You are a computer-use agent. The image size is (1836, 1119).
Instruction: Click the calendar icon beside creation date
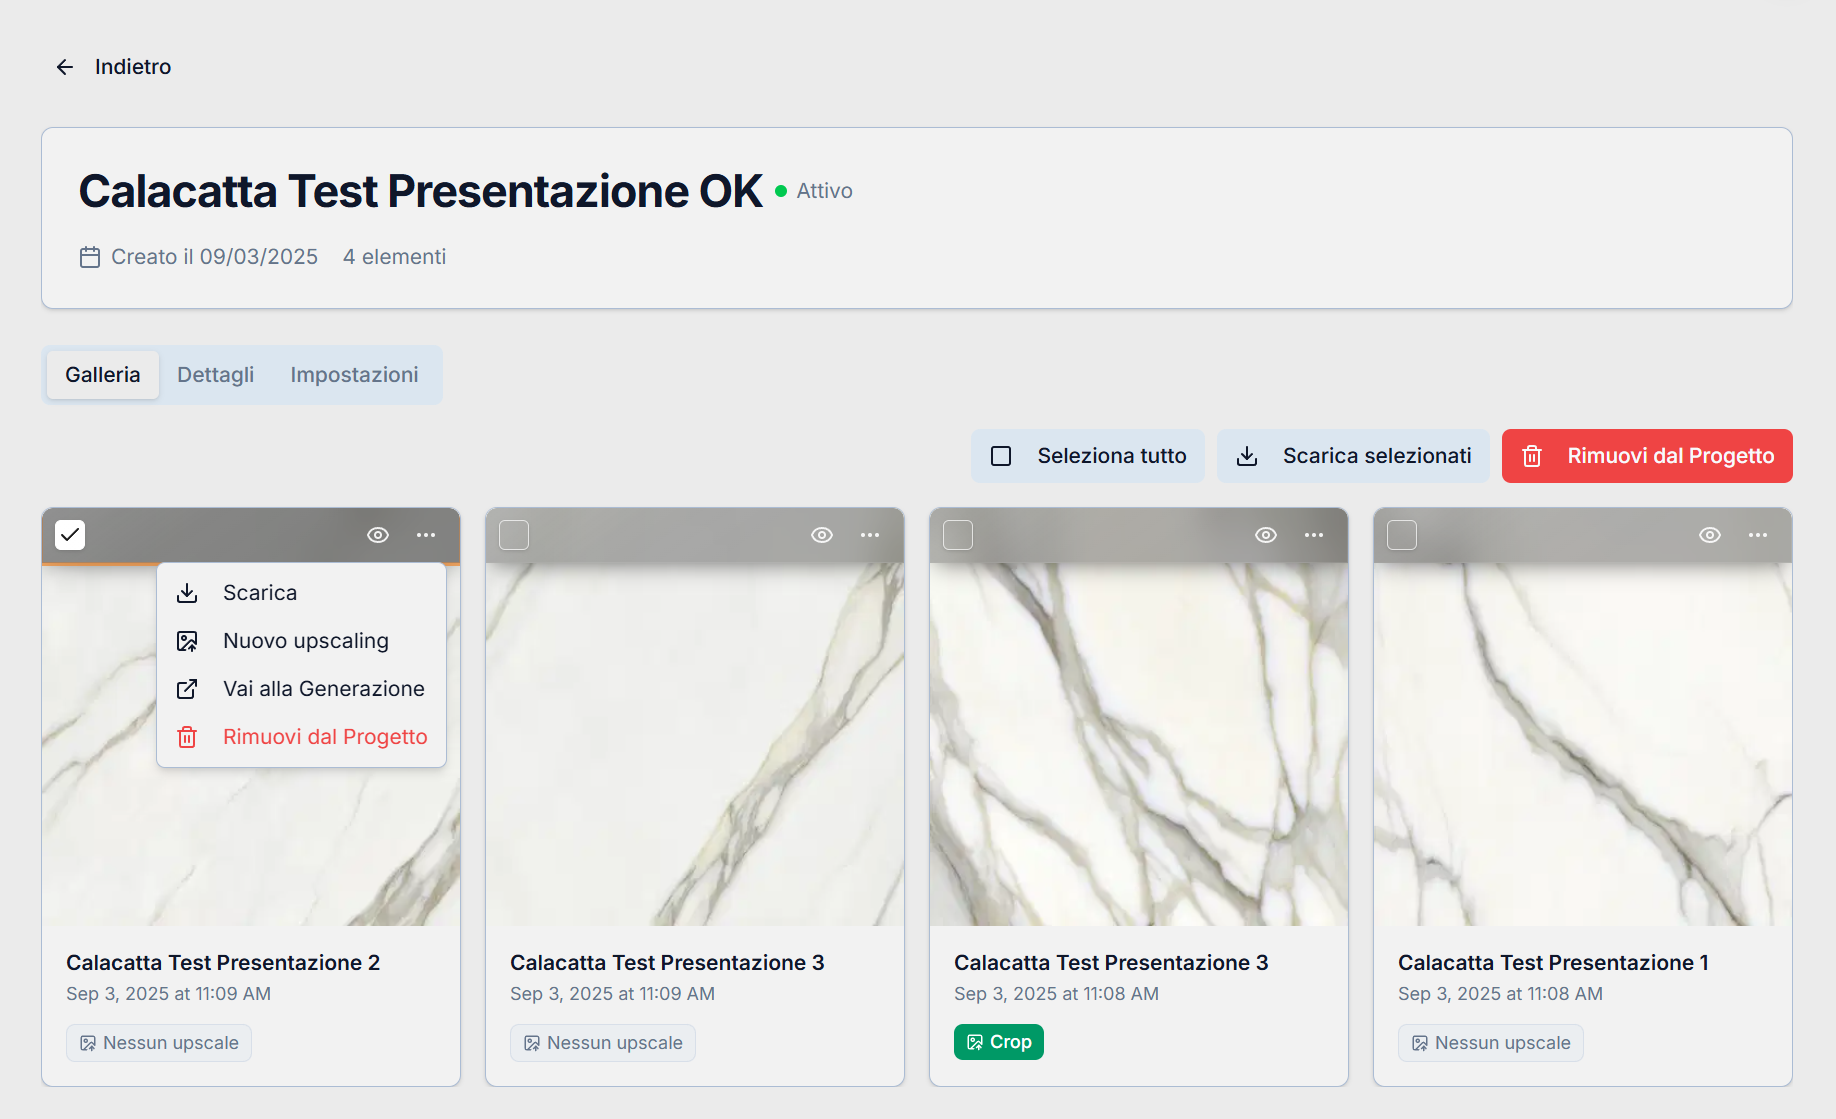[90, 257]
